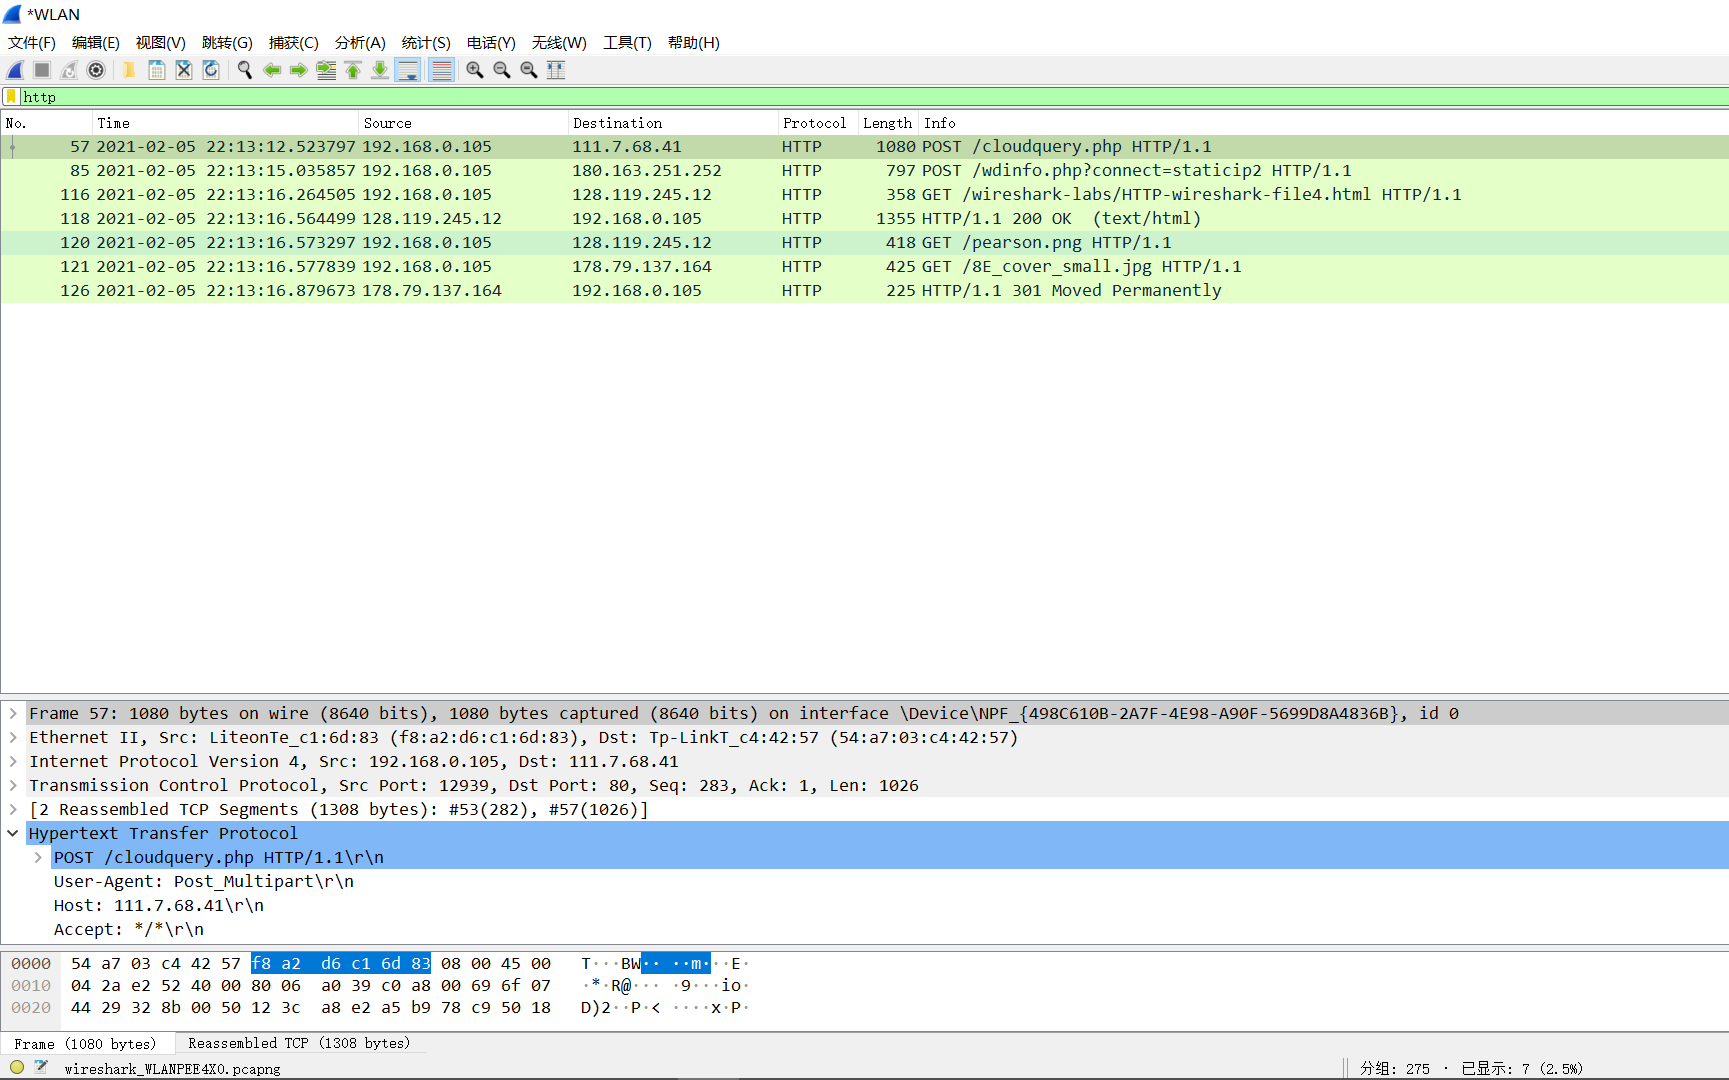Reset zoom to normal size icon
Viewport: 1729px width, 1080px height.
click(529, 70)
